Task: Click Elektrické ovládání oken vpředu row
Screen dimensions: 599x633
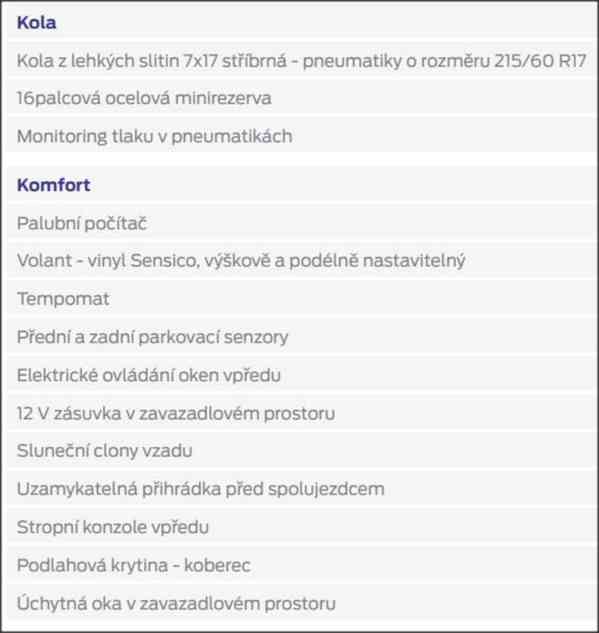Action: (x=301, y=375)
